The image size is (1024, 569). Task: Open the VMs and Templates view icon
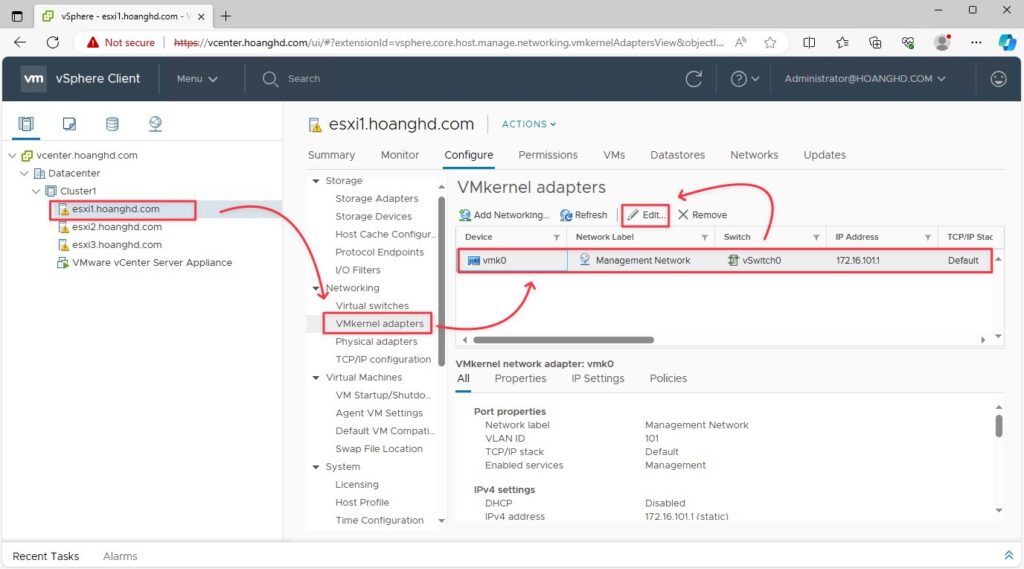tap(69, 123)
